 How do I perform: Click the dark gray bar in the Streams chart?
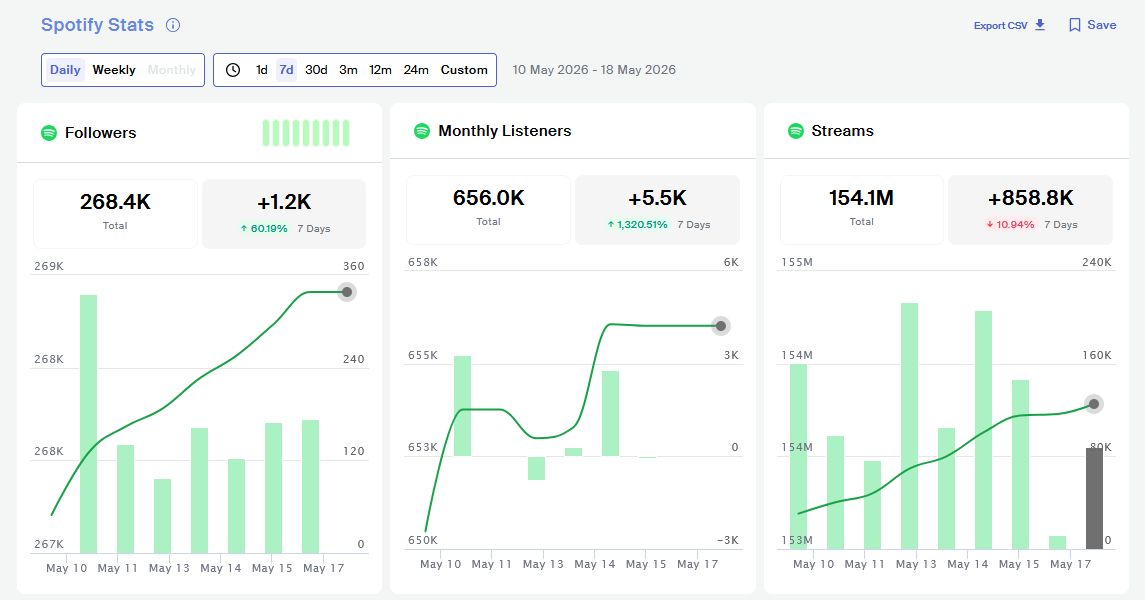(1094, 498)
